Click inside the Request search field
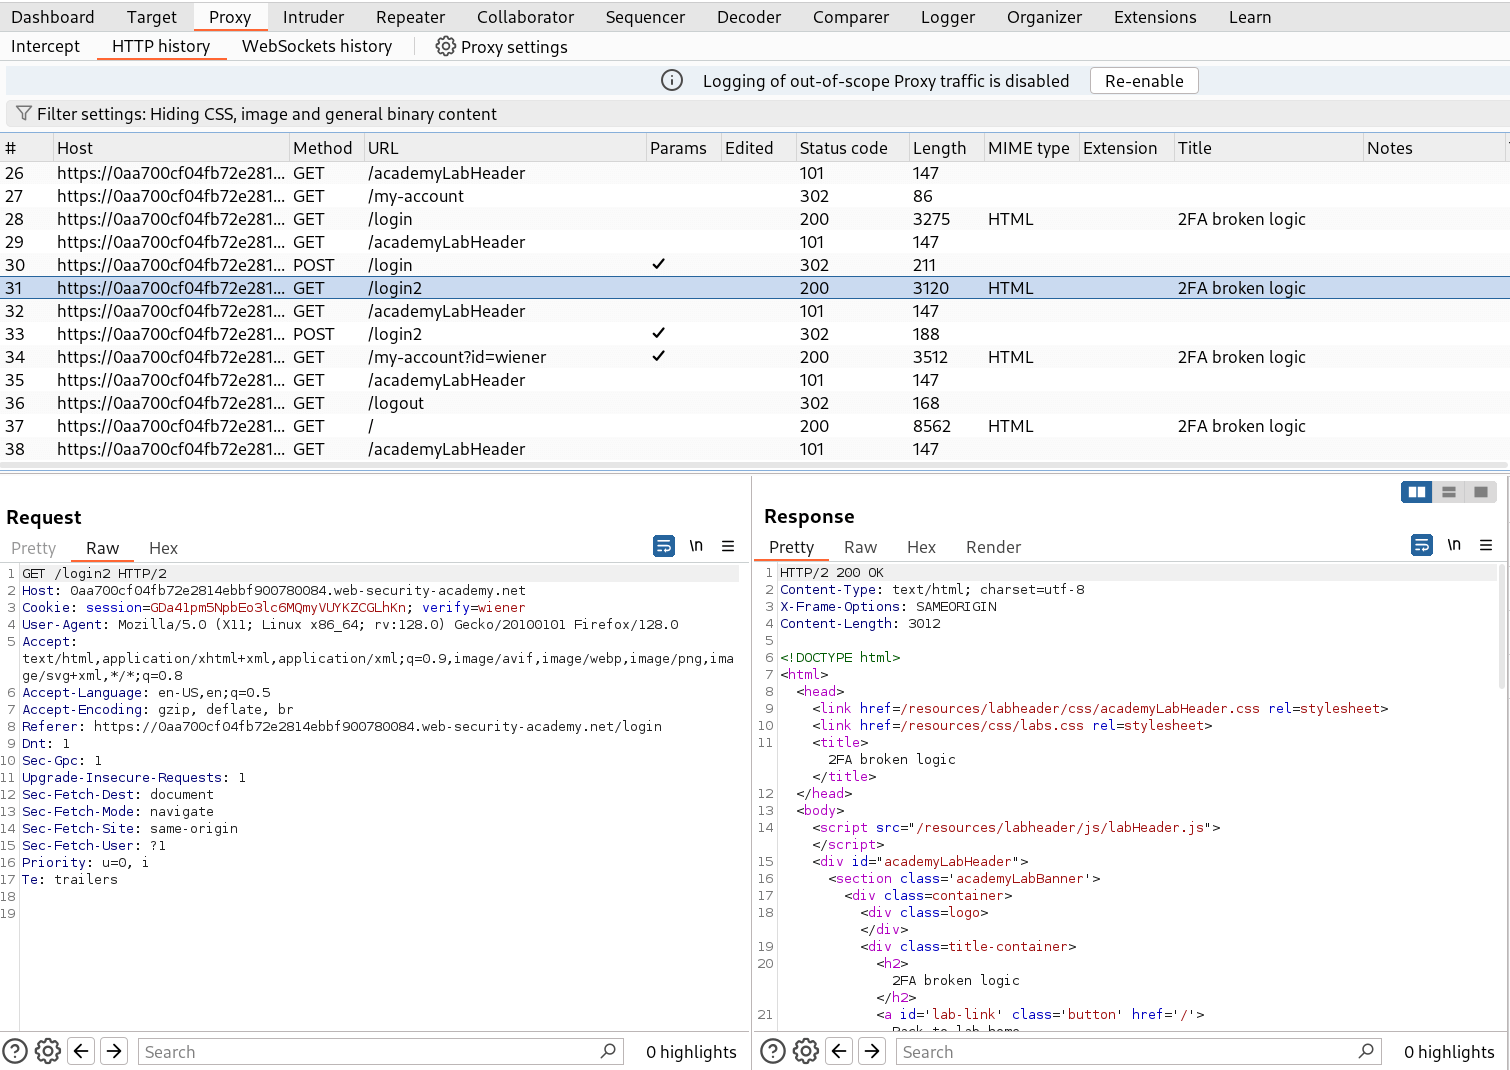 point(380,1051)
